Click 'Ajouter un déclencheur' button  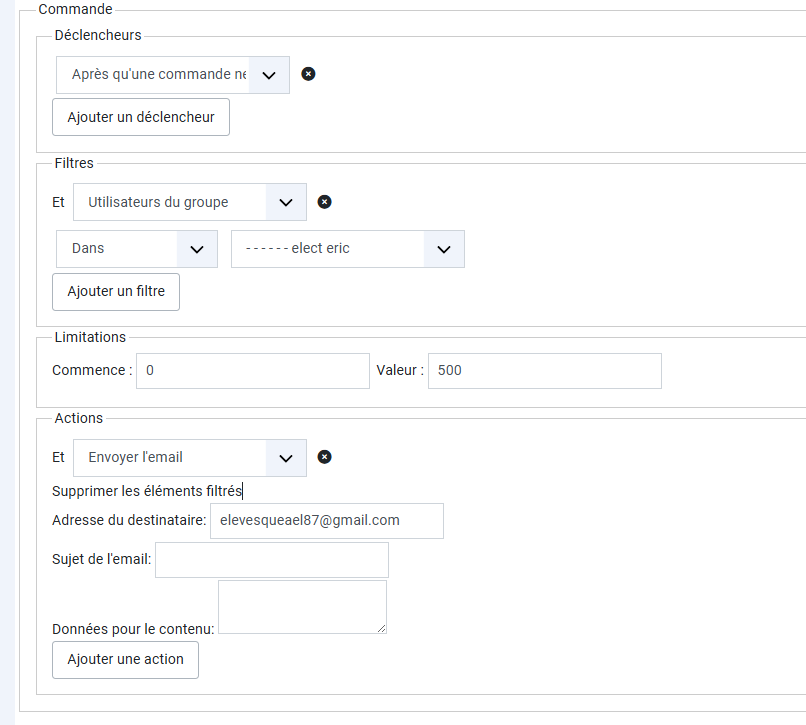[141, 117]
